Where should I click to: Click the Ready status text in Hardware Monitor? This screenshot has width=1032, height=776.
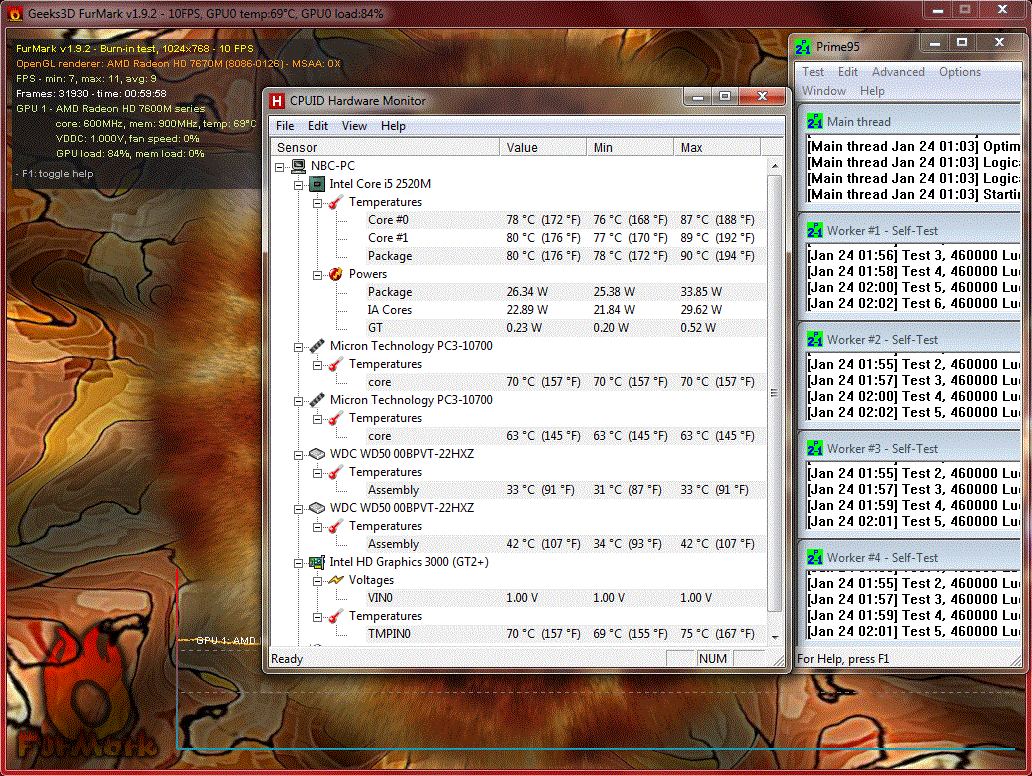(287, 659)
